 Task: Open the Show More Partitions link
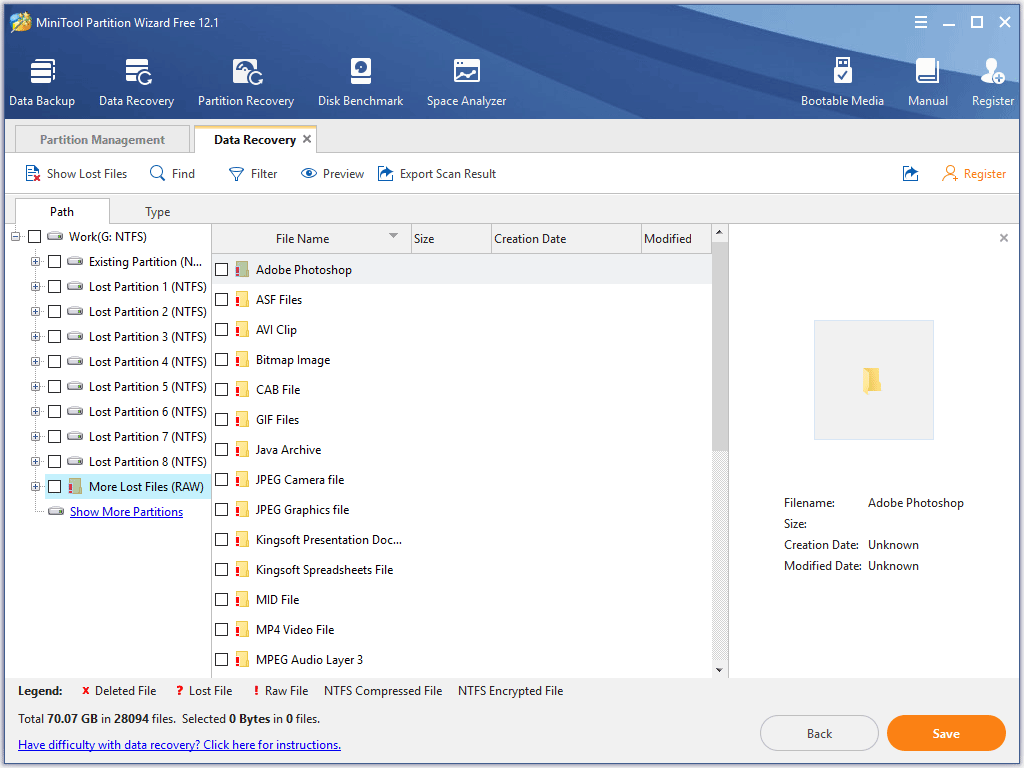pyautogui.click(x=126, y=511)
